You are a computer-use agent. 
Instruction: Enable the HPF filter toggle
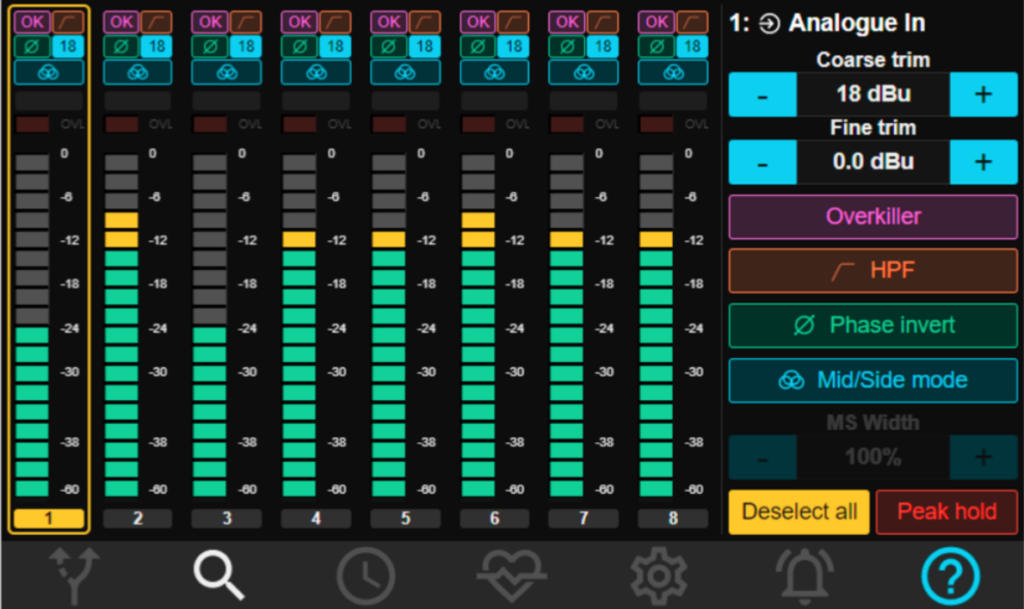[873, 271]
